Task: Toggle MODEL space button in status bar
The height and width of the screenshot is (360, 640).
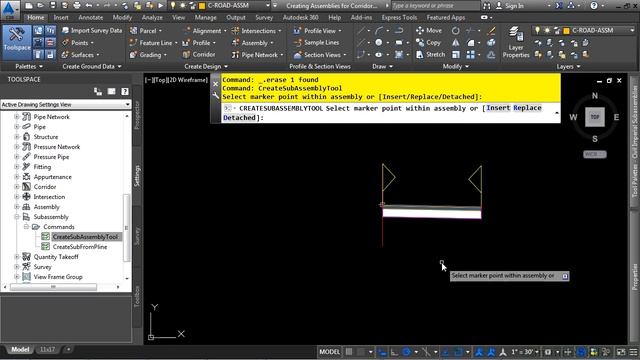Action: [x=329, y=352]
